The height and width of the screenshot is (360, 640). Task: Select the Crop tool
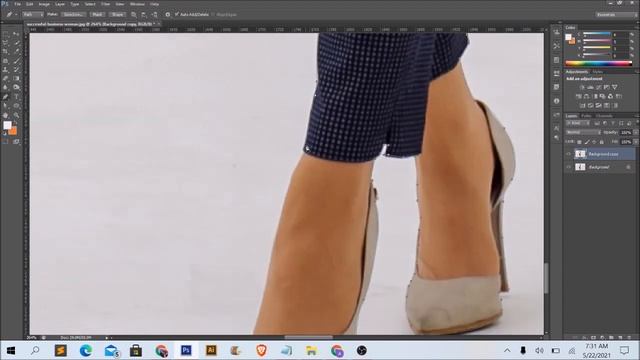coord(5,51)
